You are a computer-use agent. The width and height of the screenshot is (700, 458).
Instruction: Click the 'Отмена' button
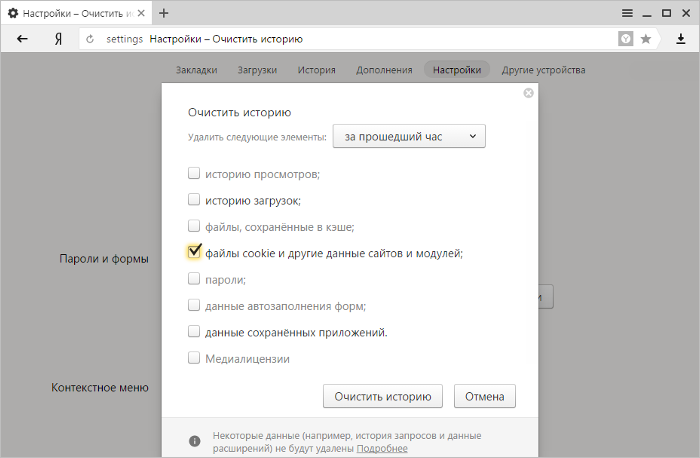pos(485,396)
